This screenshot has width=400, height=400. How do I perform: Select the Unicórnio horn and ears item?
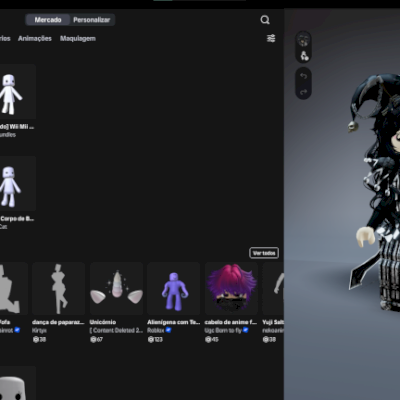click(116, 289)
